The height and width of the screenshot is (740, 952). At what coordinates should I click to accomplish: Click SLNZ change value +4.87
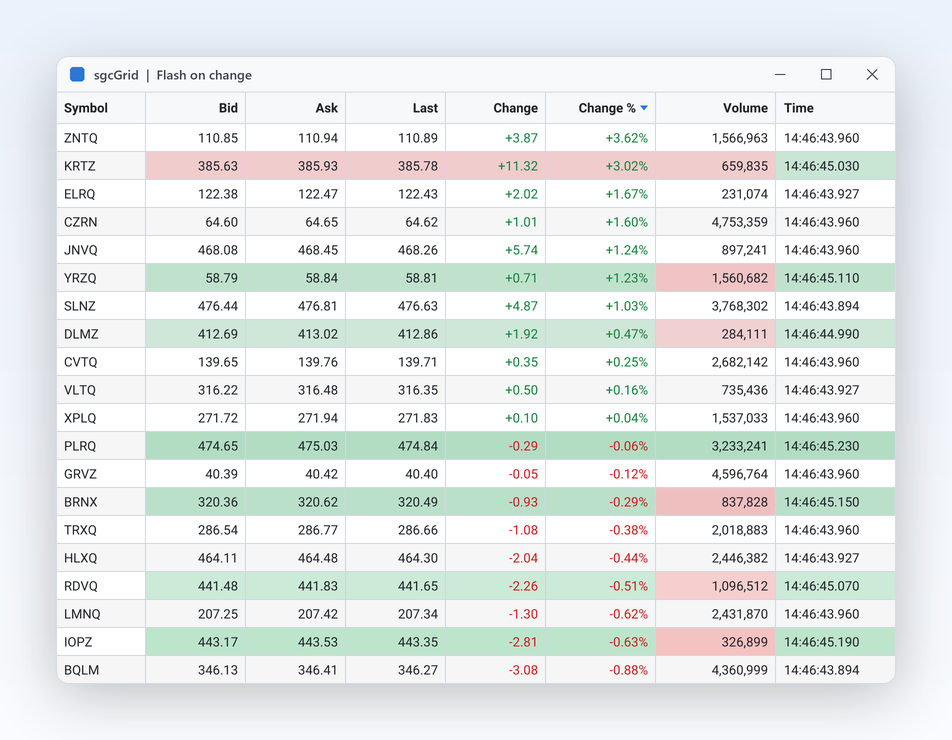coord(495,306)
